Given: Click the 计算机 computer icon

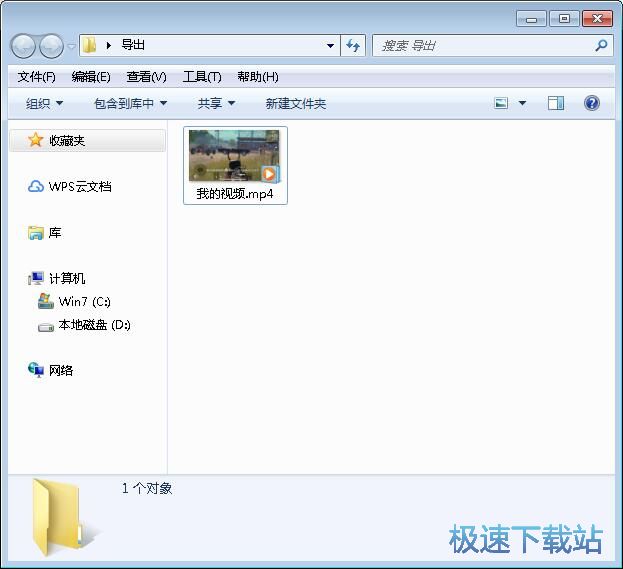Looking at the screenshot, I should tap(36, 278).
